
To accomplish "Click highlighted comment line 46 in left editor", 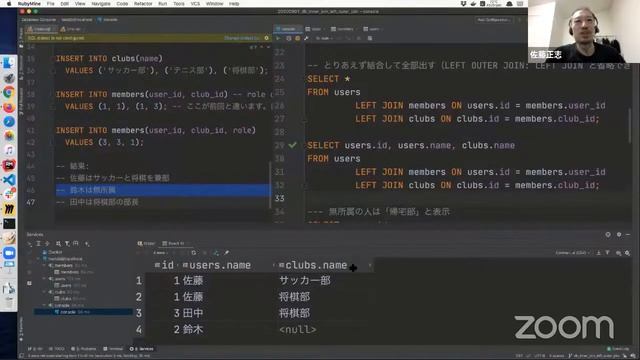I will (163, 190).
